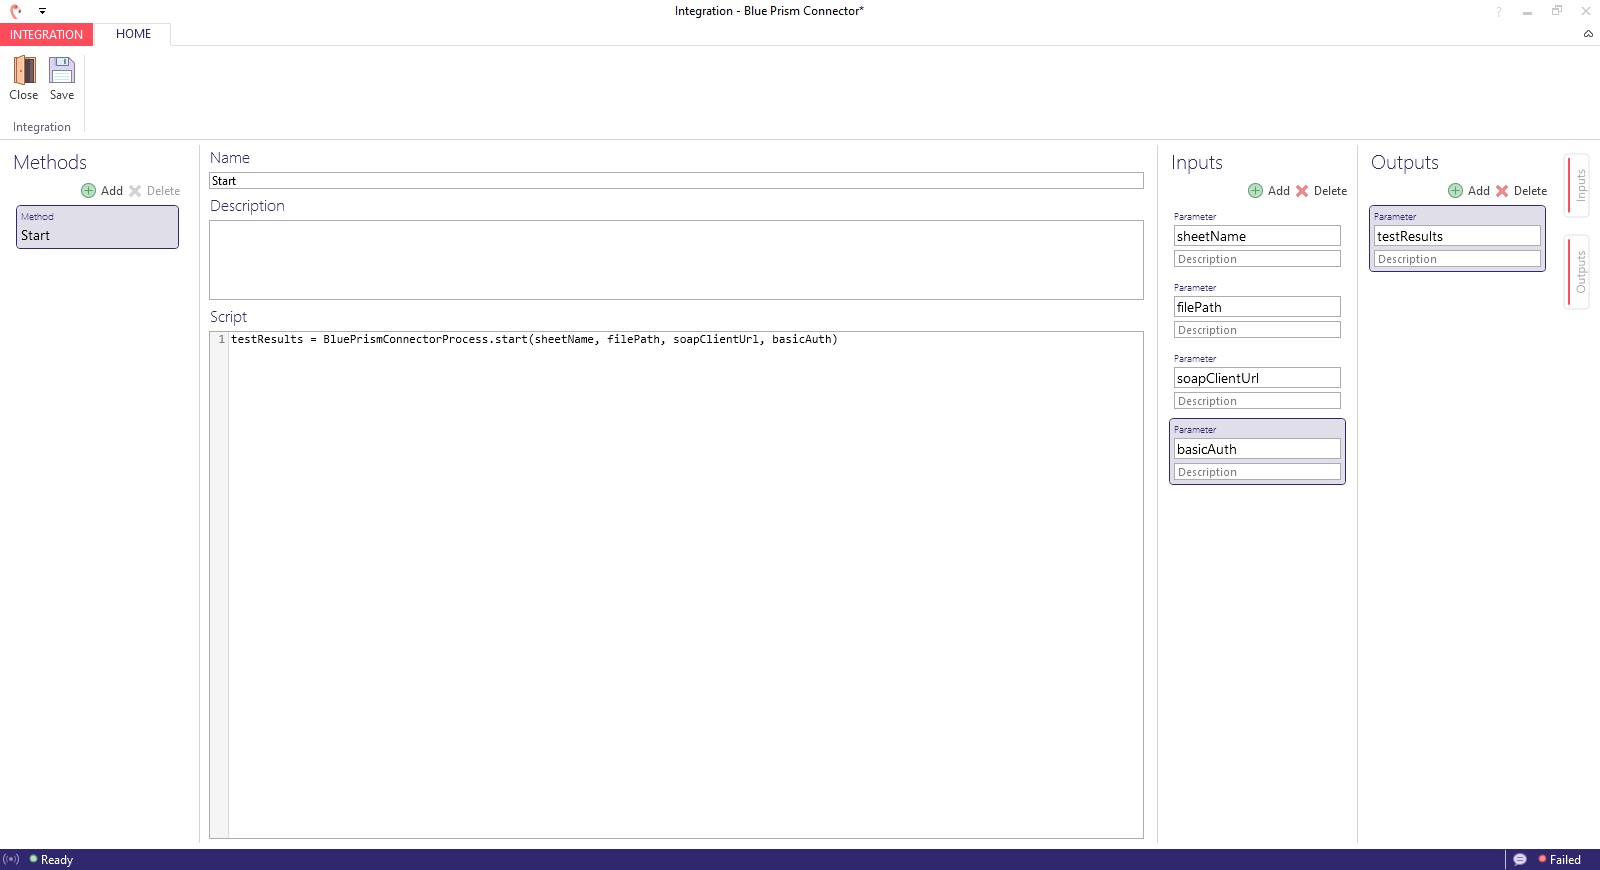
Task: Open the quick access toolbar dropdown arrow
Action: pos(42,11)
